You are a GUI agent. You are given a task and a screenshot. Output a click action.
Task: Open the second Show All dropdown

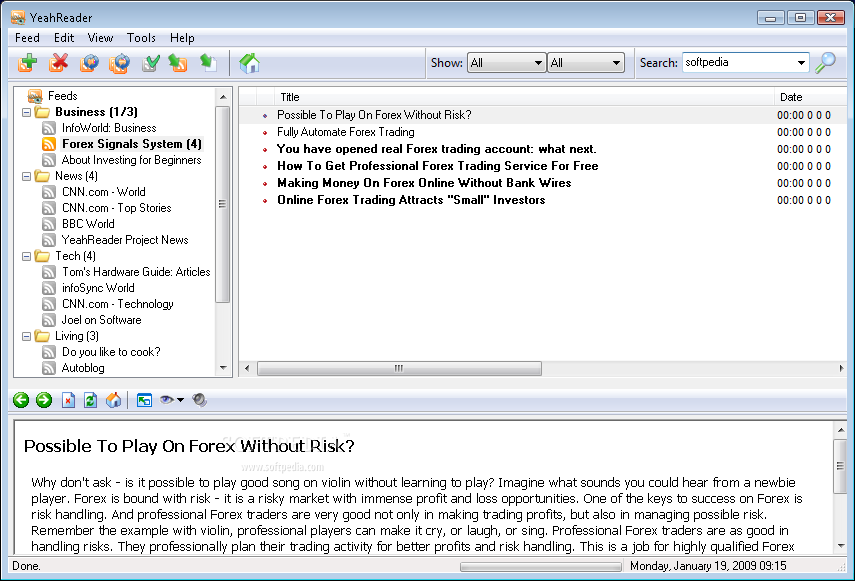(586, 63)
